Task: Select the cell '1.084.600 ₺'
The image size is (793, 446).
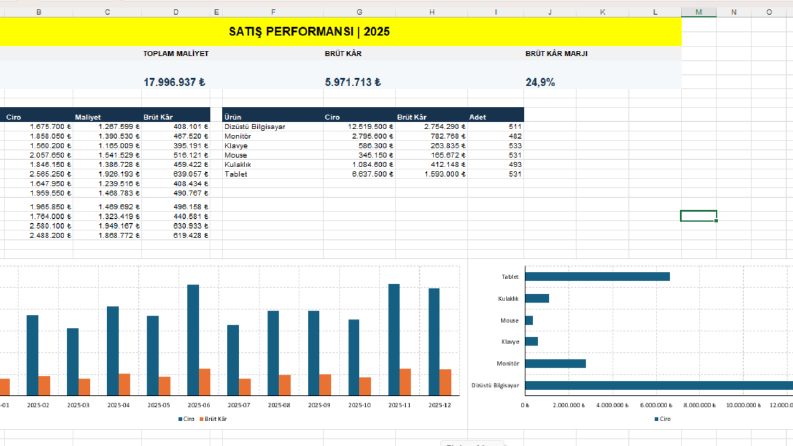Action: coord(359,164)
